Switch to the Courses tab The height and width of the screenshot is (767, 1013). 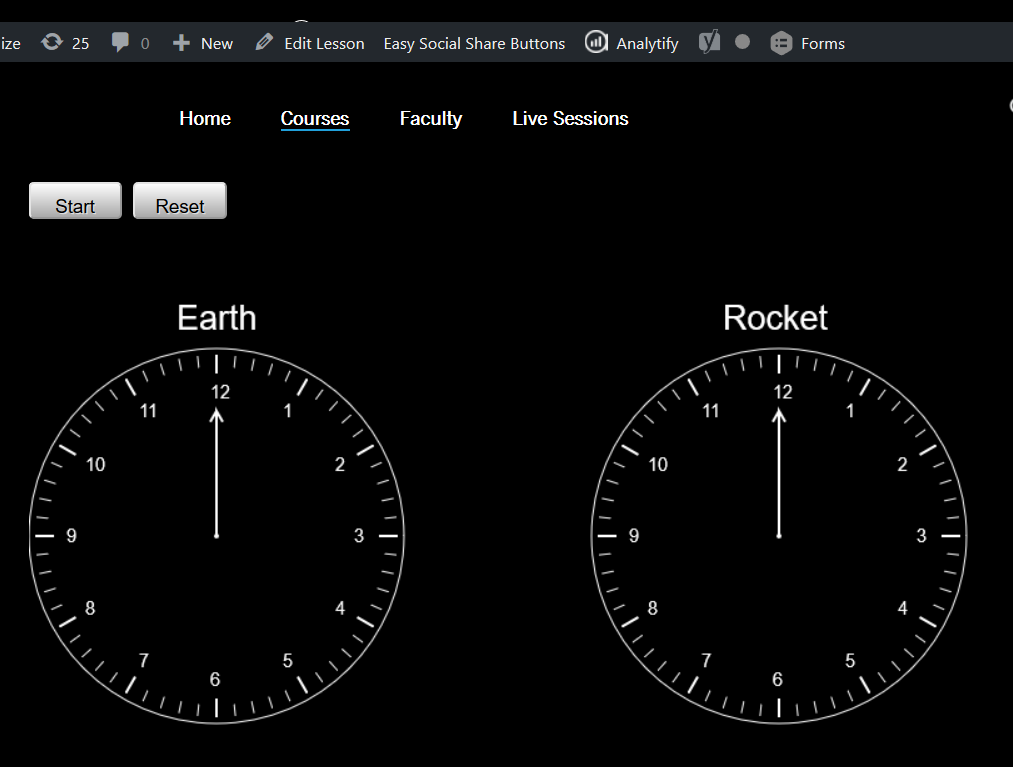tap(314, 118)
